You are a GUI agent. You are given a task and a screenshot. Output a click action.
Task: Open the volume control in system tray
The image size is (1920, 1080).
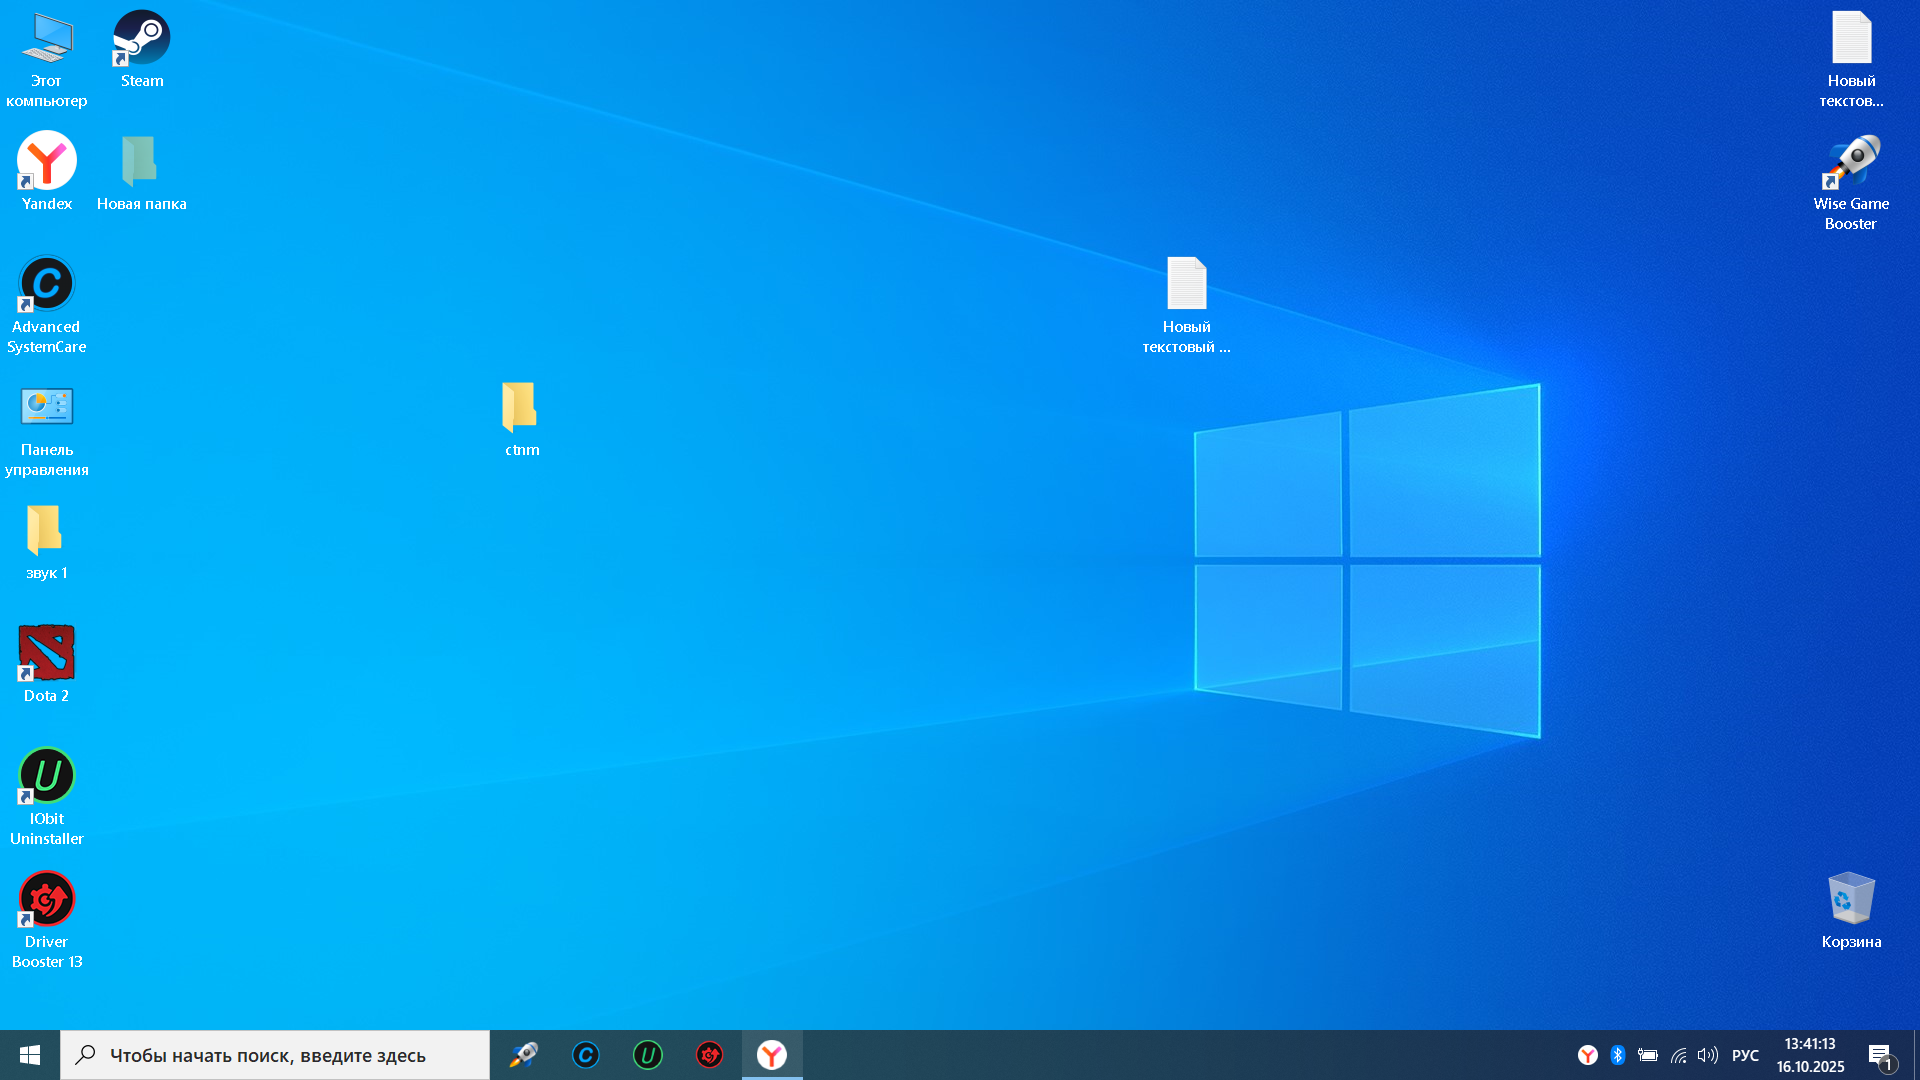pos(1708,1055)
